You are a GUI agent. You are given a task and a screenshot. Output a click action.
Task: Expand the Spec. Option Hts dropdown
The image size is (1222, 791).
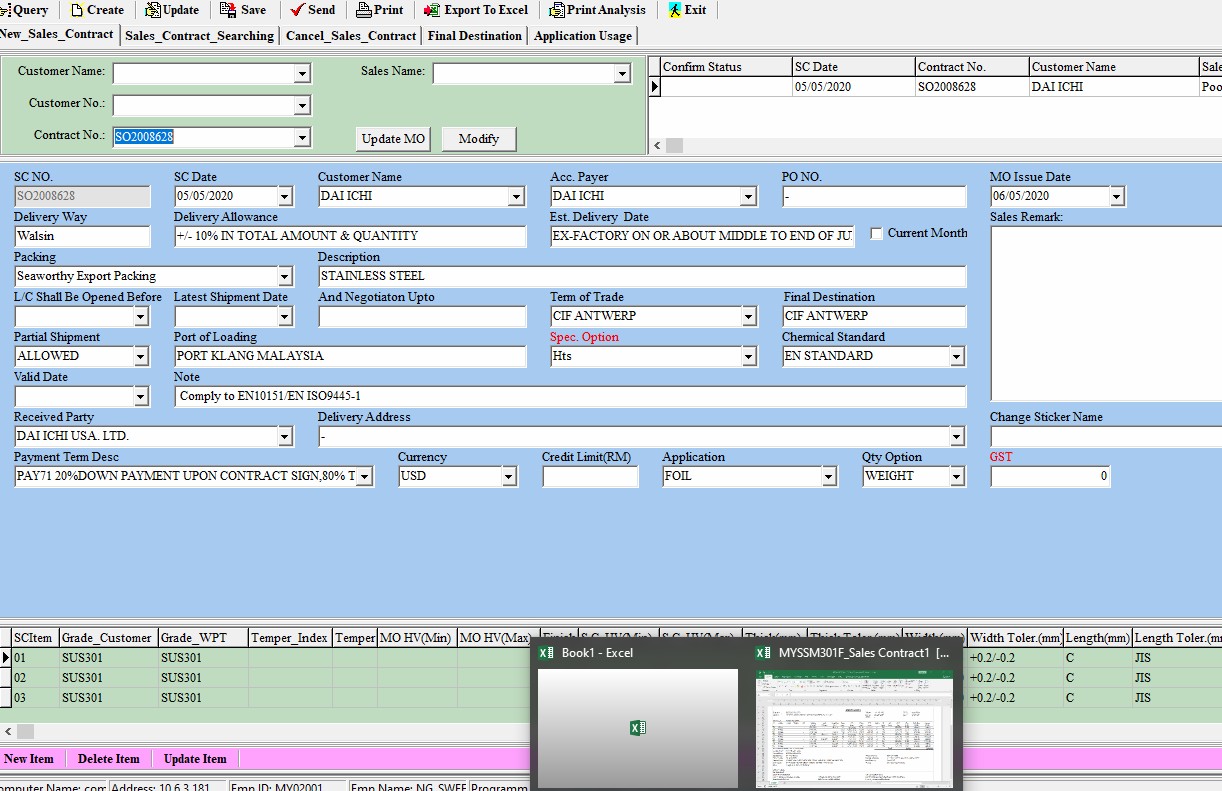[x=749, y=357]
